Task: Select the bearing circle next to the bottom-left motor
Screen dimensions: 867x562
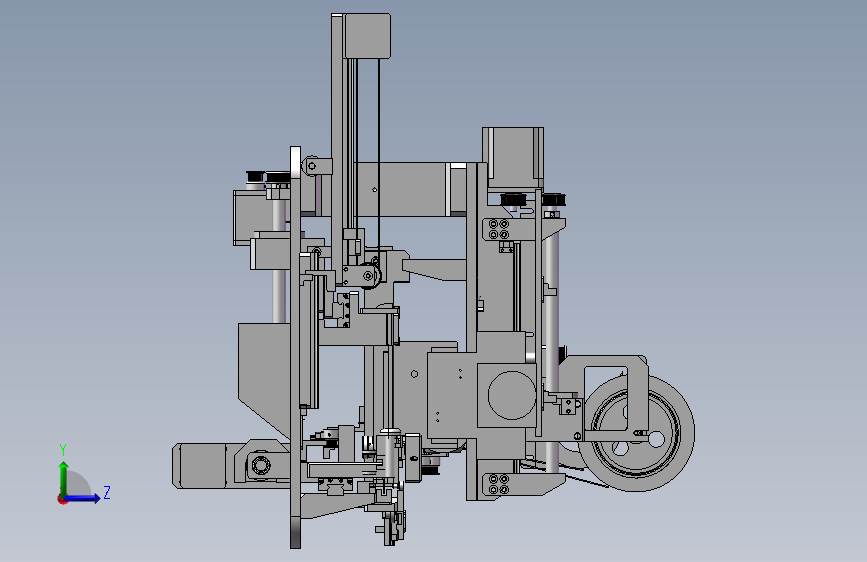Action: point(260,465)
